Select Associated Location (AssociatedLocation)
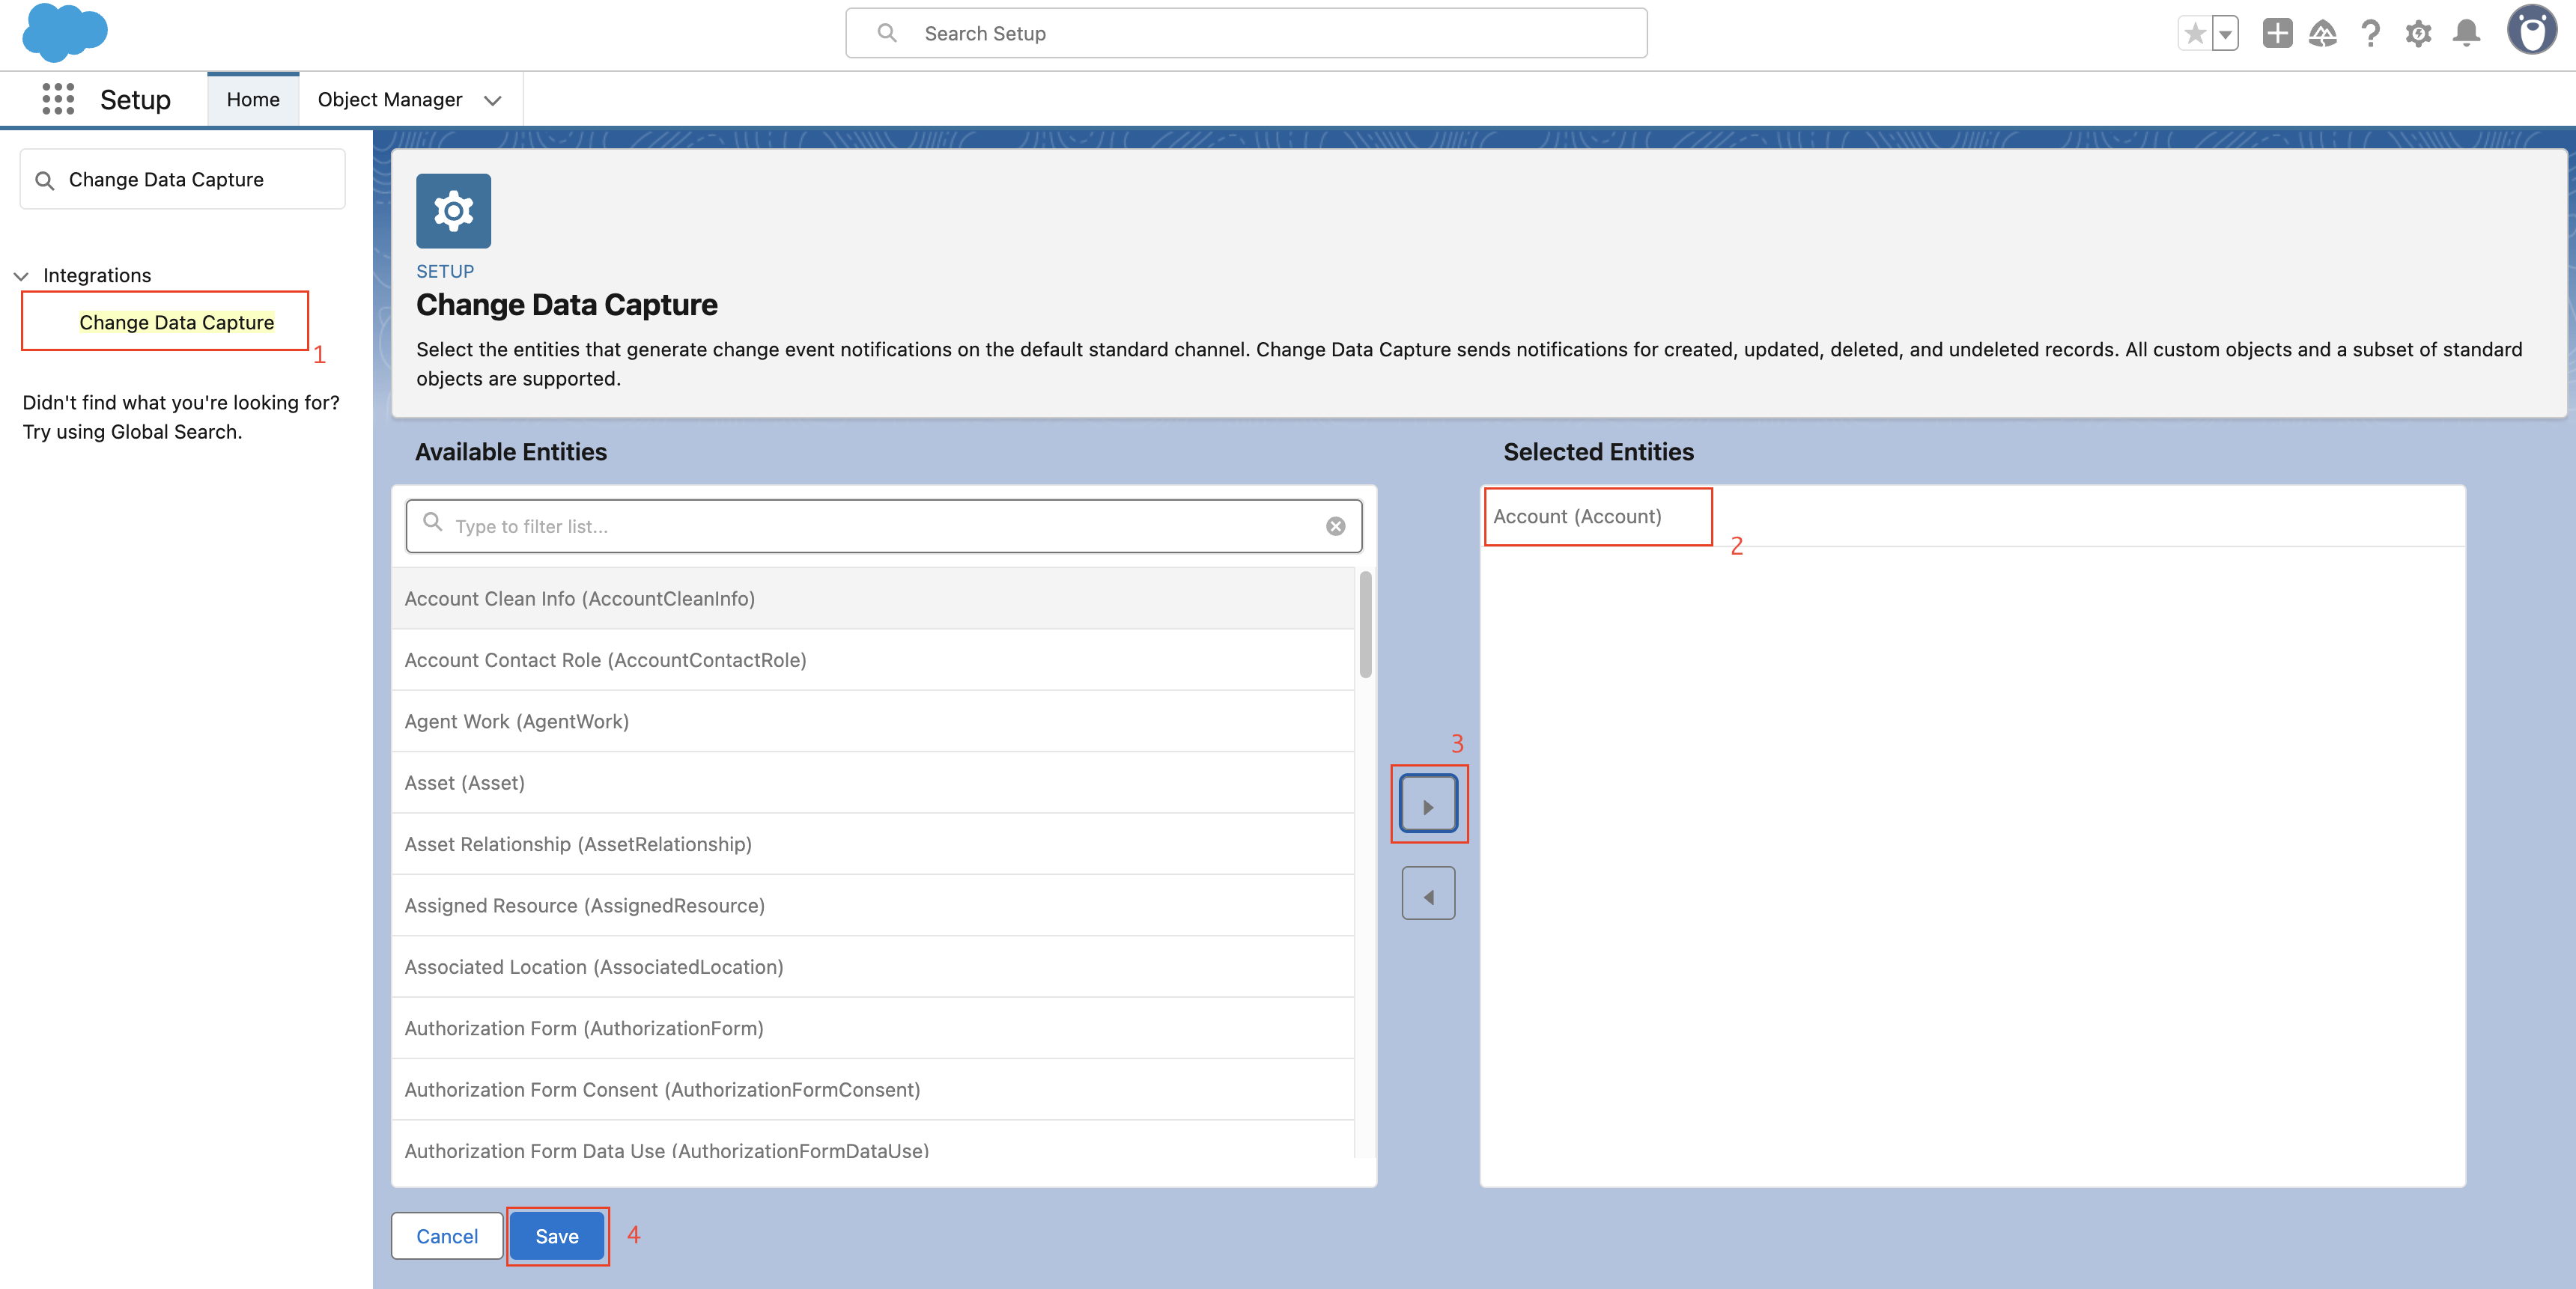Image resolution: width=2576 pixels, height=1289 pixels. [x=872, y=966]
